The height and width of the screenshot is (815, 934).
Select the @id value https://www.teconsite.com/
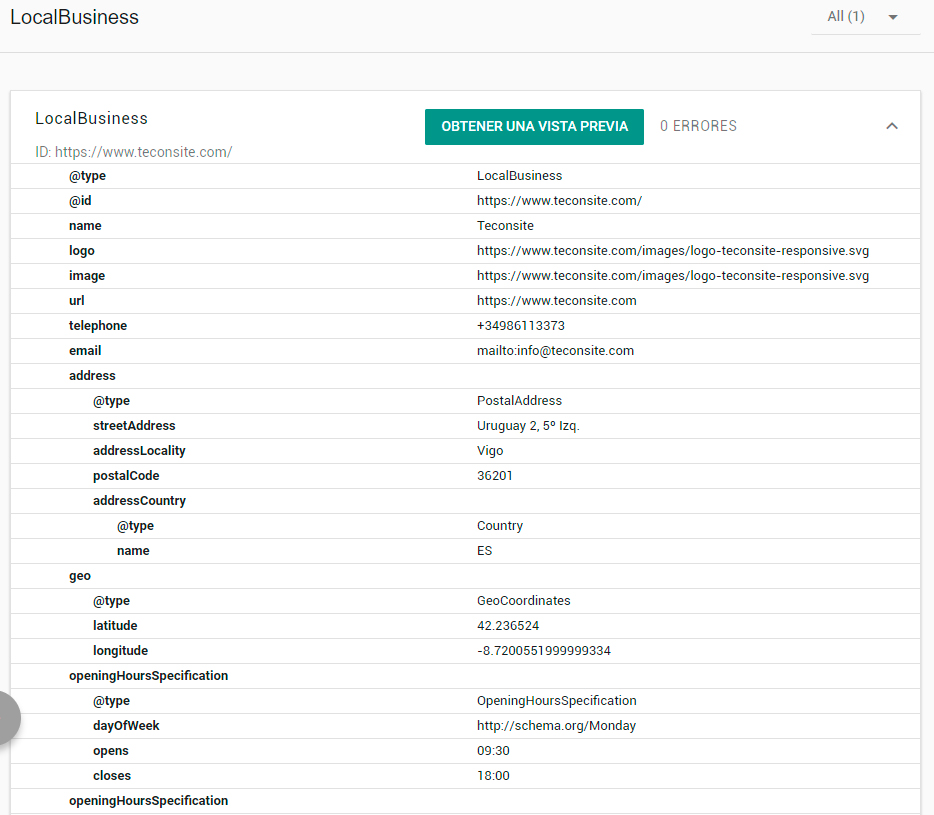[559, 201]
